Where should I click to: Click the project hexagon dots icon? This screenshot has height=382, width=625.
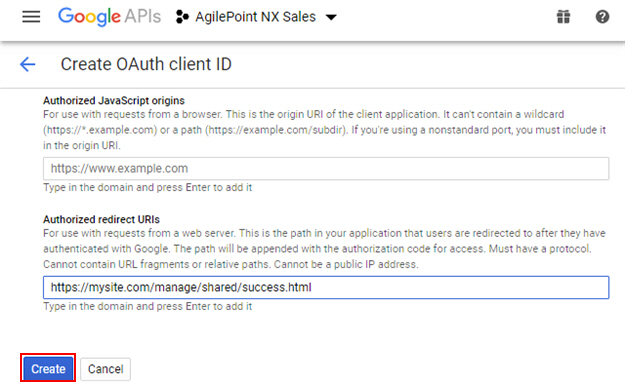click(182, 17)
